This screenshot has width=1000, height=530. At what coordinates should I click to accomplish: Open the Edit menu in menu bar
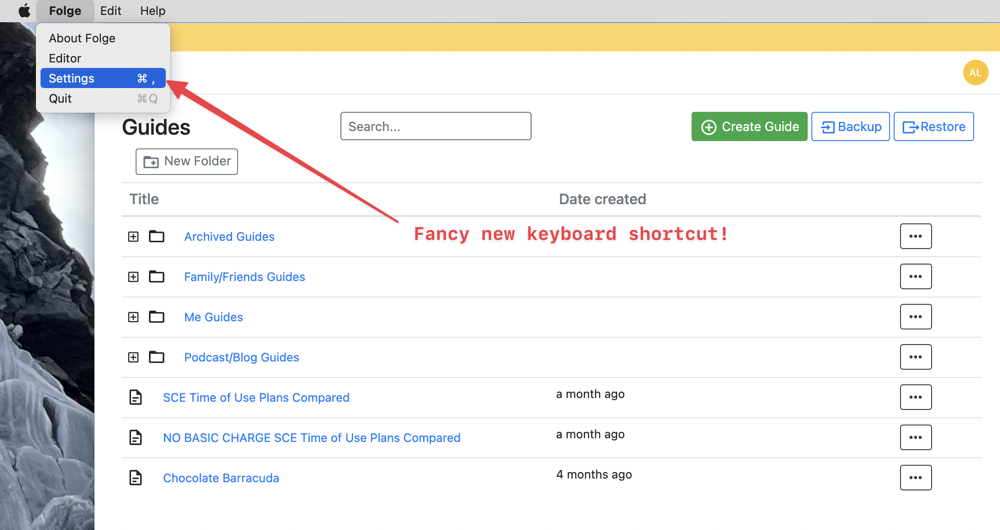(x=110, y=11)
